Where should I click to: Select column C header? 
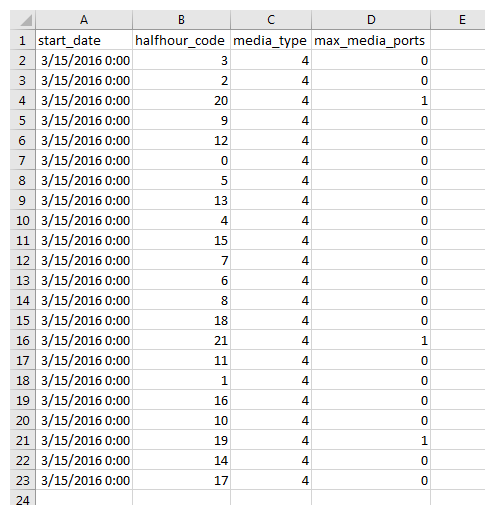(x=271, y=20)
